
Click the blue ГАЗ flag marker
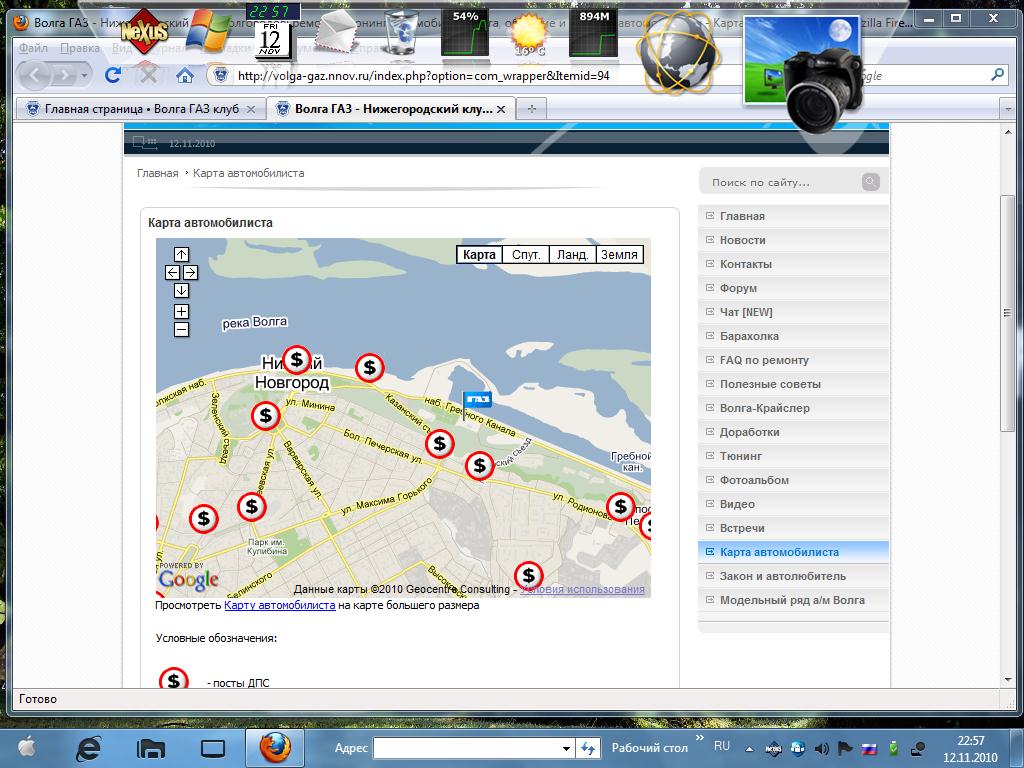[477, 400]
